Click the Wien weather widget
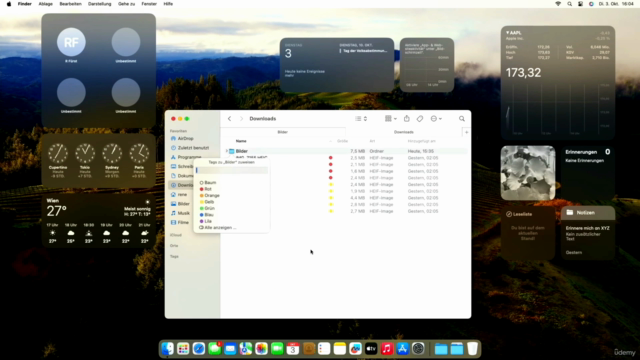 point(98,221)
